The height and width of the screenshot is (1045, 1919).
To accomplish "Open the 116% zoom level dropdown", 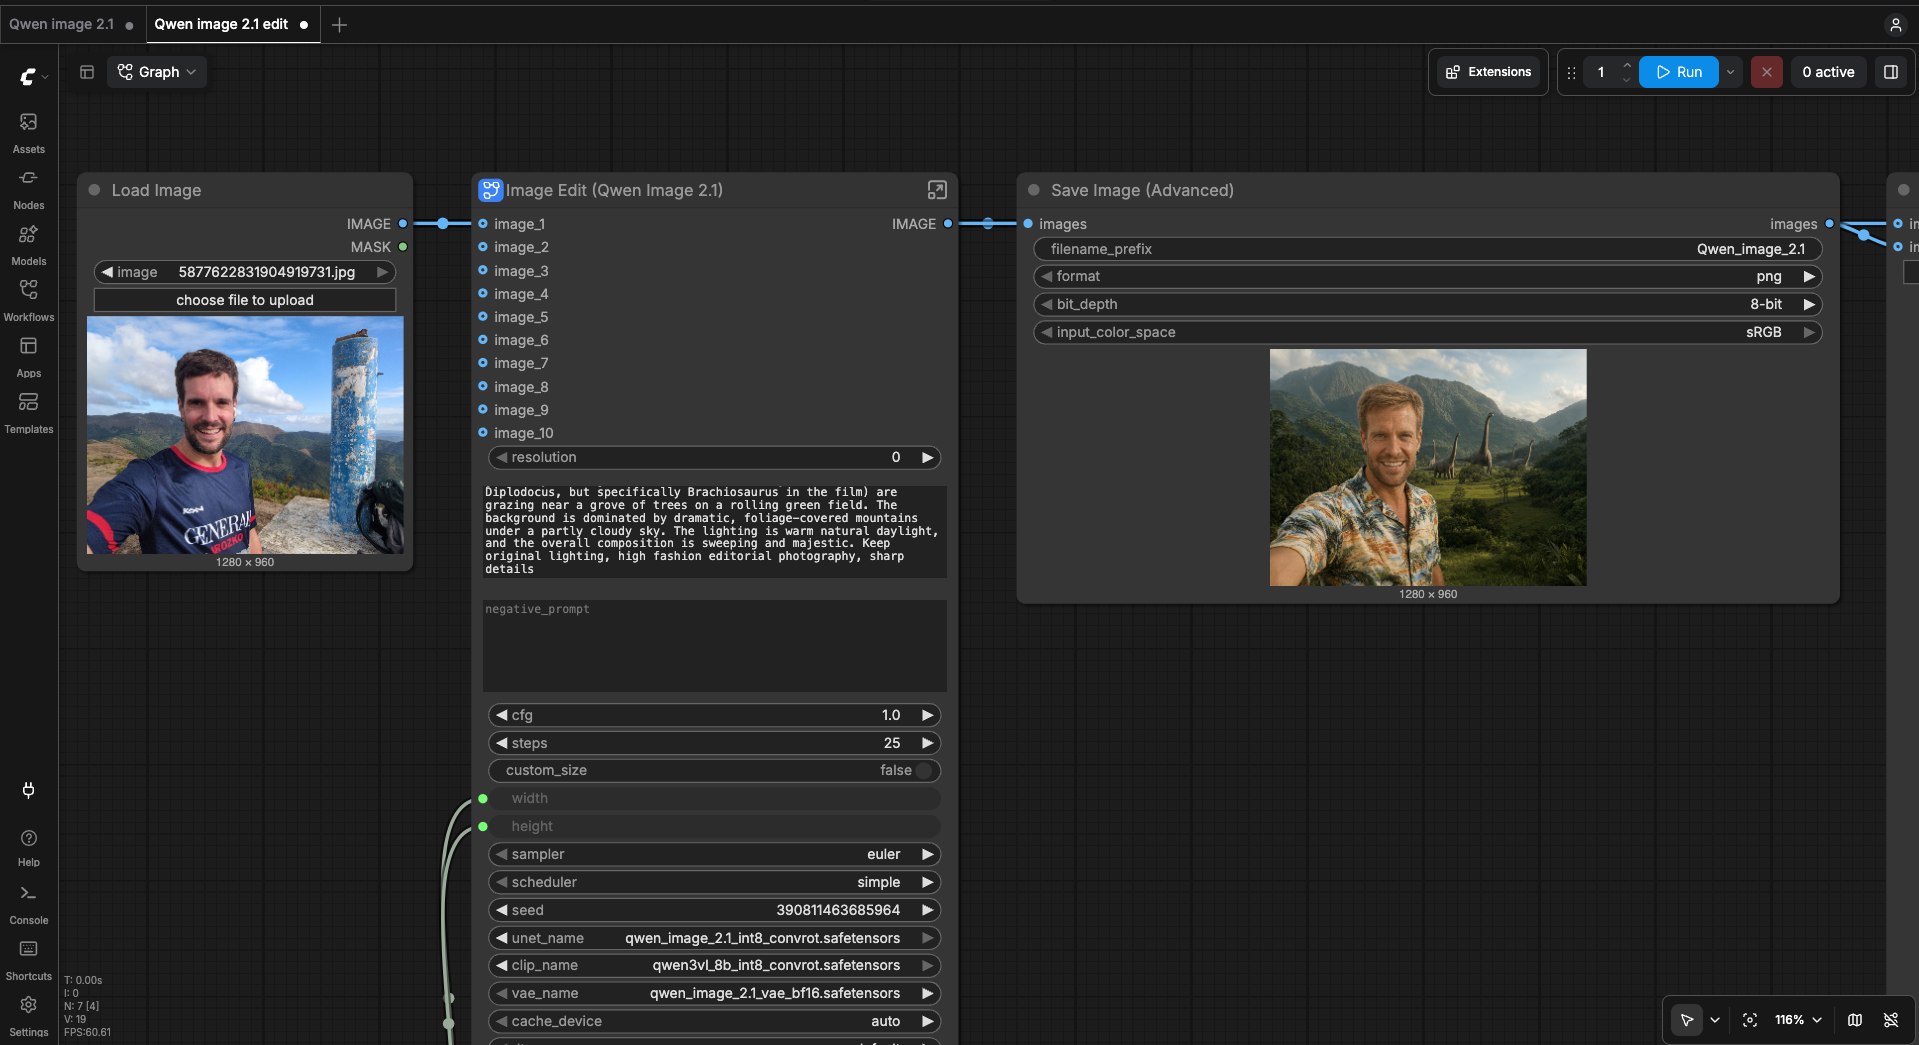I will [1798, 1020].
